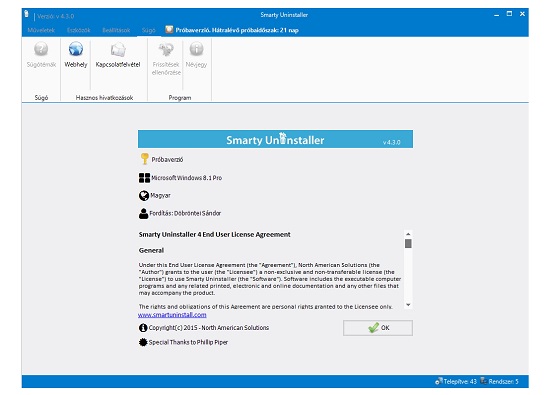Click the Hasznos hivatkozások group label
The image size is (550, 395).
coord(104,98)
